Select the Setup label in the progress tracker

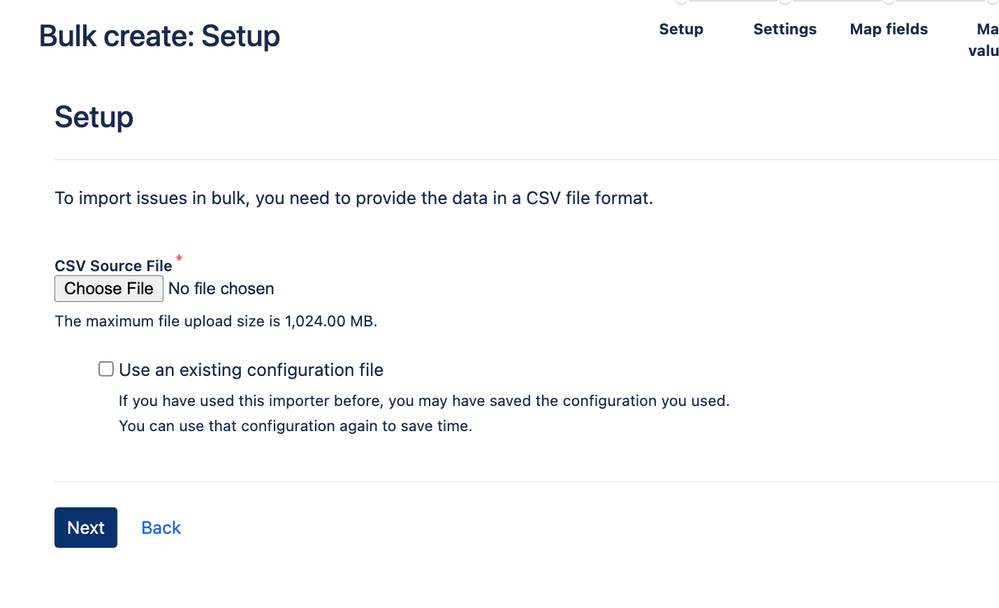click(x=681, y=29)
